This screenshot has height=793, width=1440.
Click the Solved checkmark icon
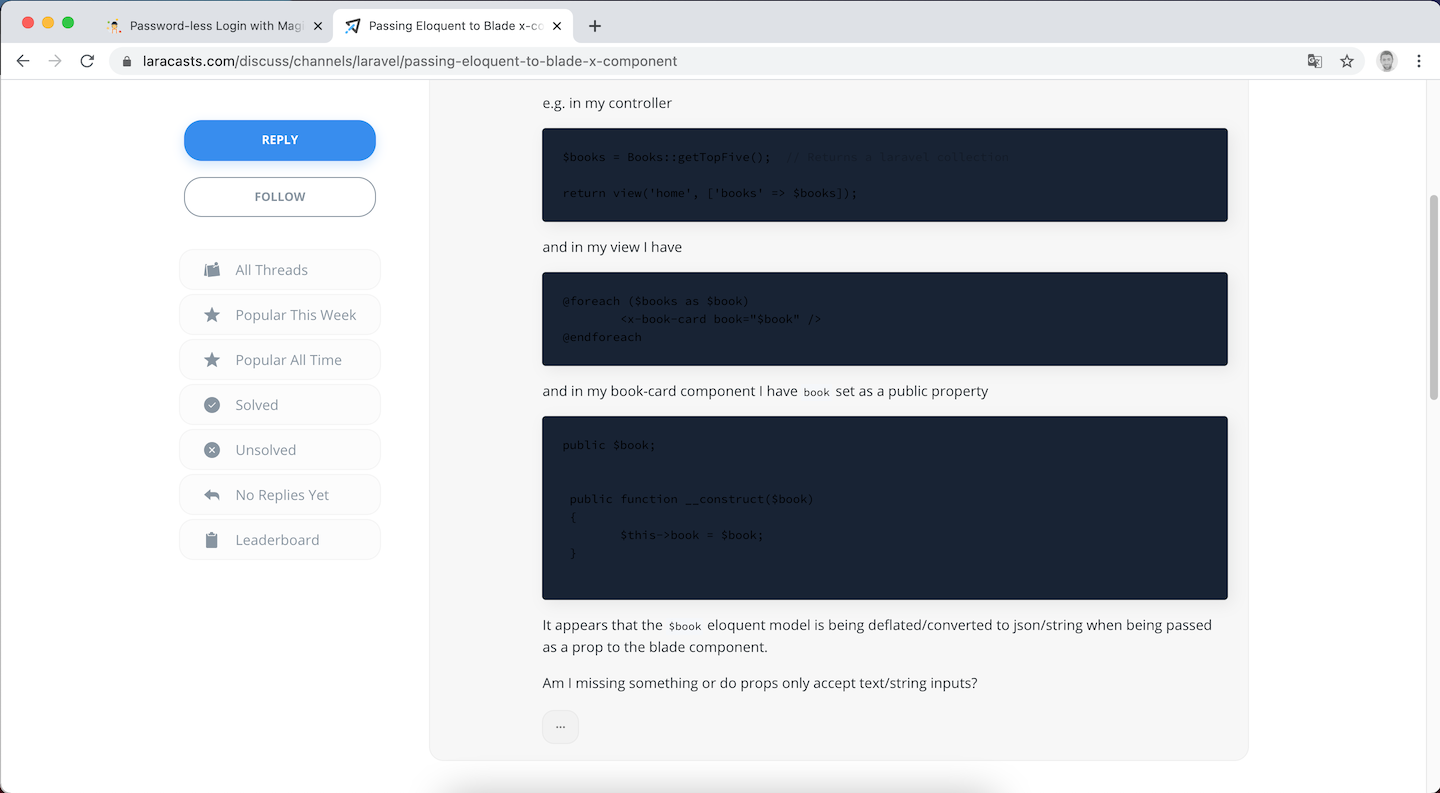click(212, 405)
